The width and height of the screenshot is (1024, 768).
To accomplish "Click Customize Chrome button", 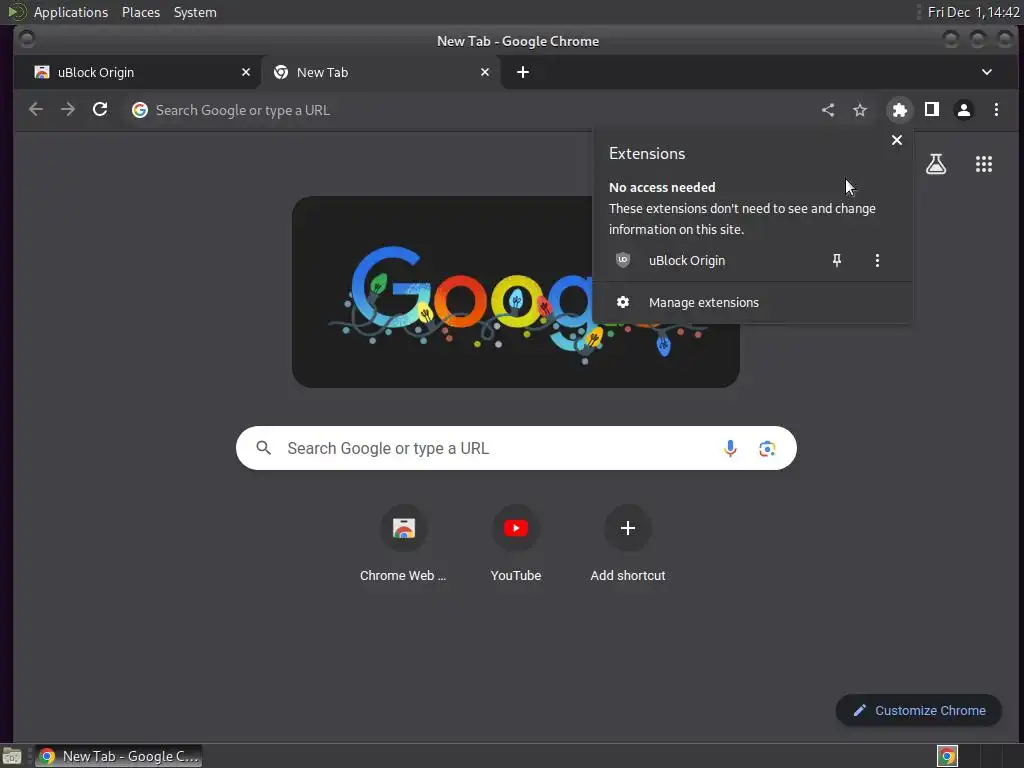I will (x=919, y=711).
